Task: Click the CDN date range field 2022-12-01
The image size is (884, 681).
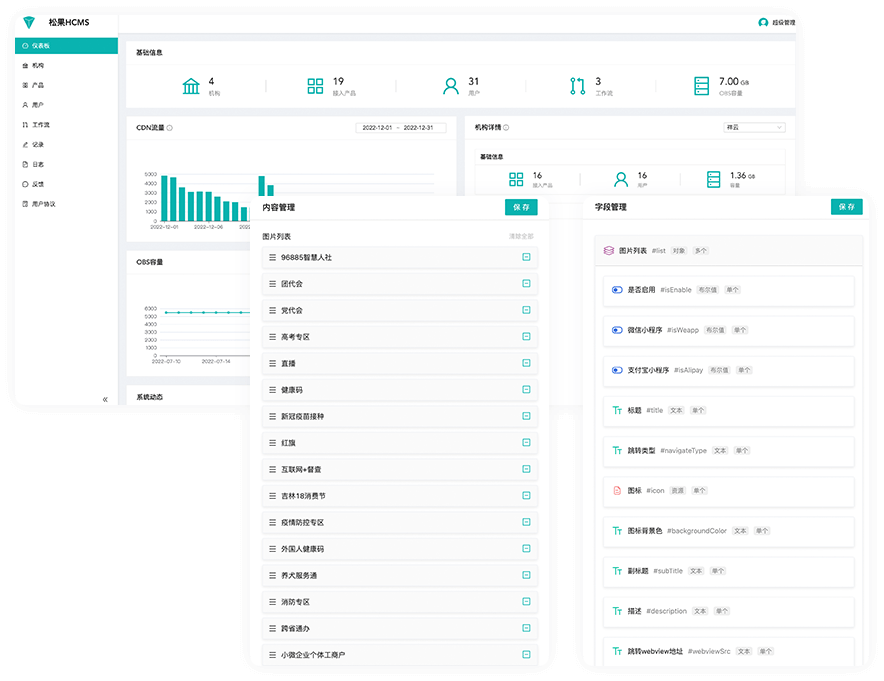Action: 376,128
